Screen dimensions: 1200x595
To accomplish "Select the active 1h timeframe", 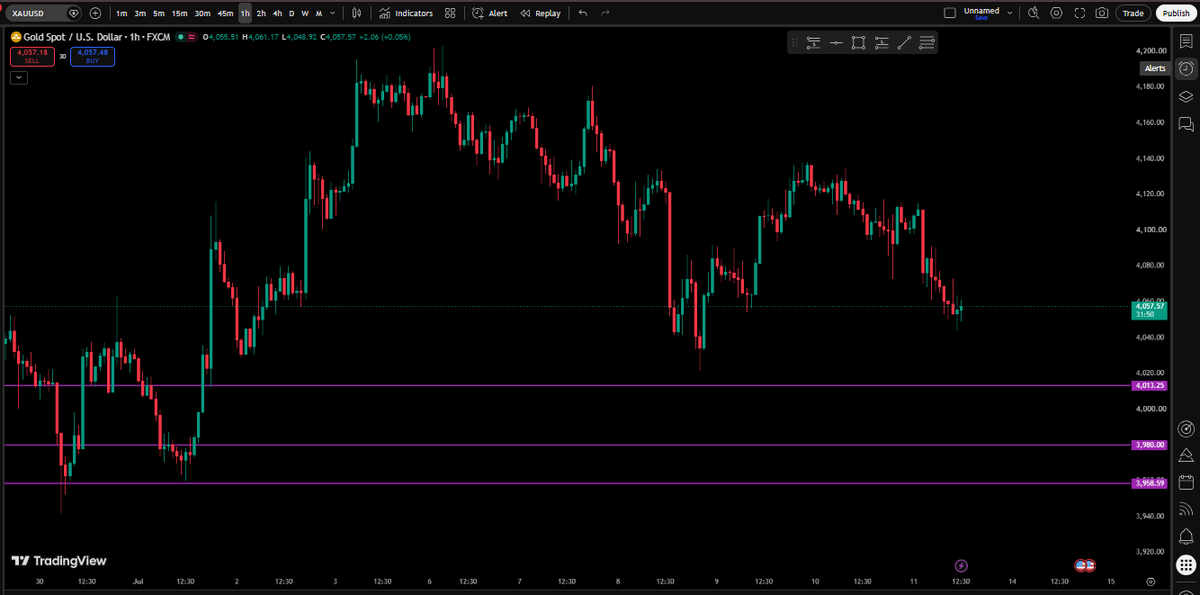I will coord(245,13).
